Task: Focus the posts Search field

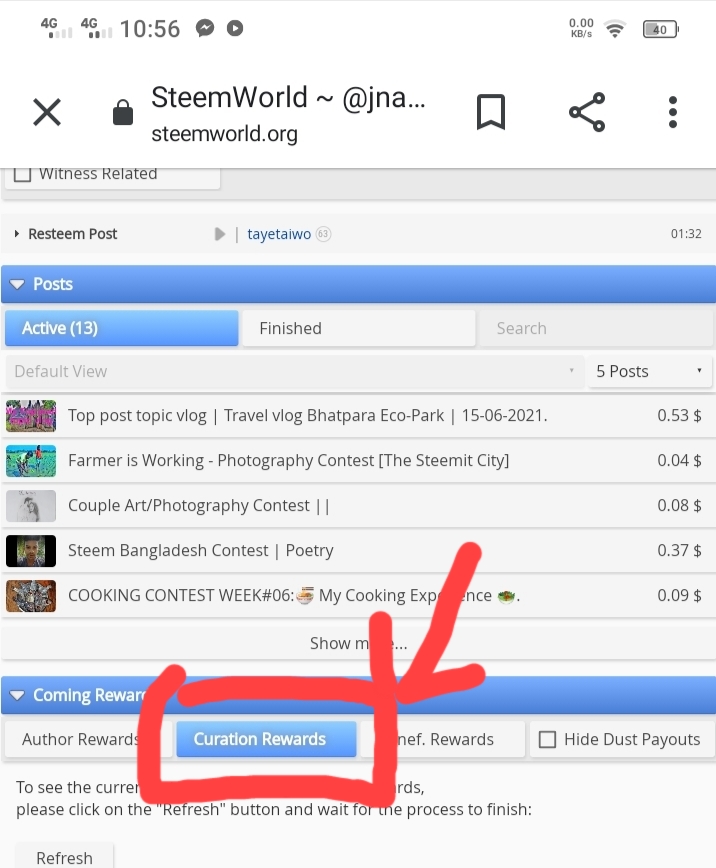Action: point(596,328)
